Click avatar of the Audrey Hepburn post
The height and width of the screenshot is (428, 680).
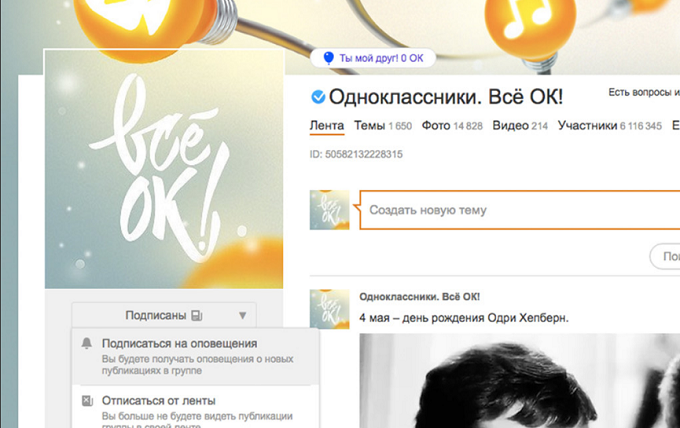click(x=330, y=309)
